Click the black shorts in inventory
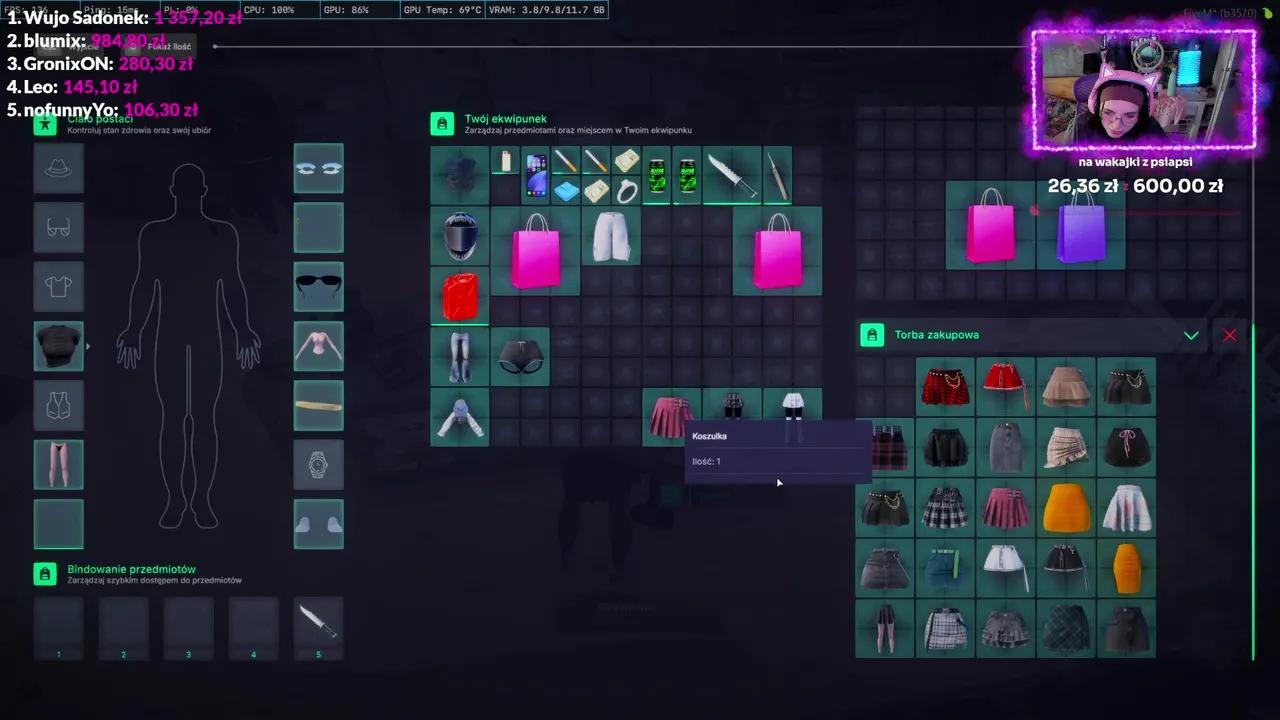The width and height of the screenshot is (1280, 720). [520, 356]
